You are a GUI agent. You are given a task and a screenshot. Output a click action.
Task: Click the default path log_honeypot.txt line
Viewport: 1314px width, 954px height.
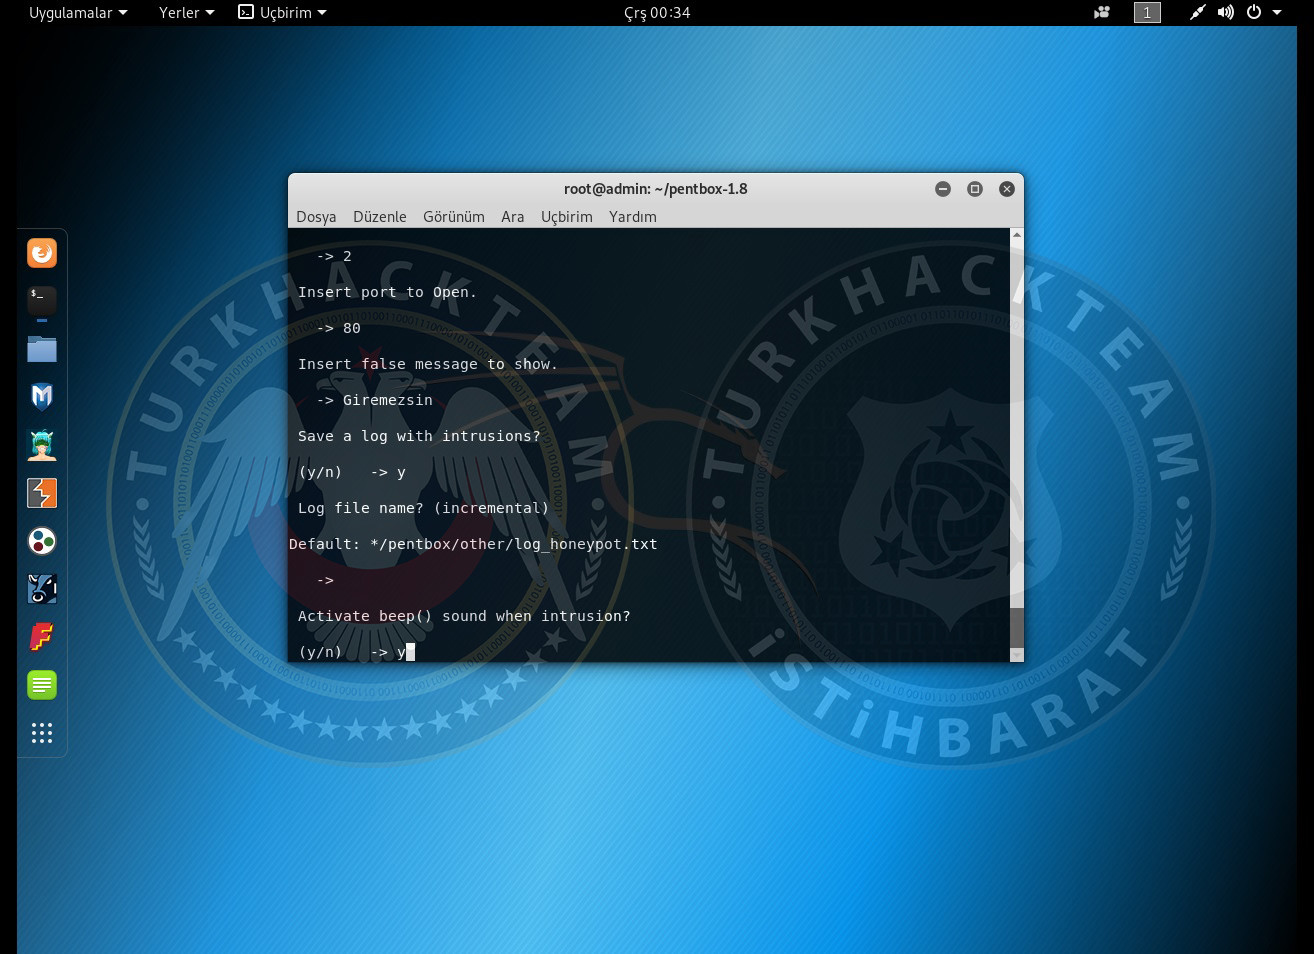click(x=473, y=544)
